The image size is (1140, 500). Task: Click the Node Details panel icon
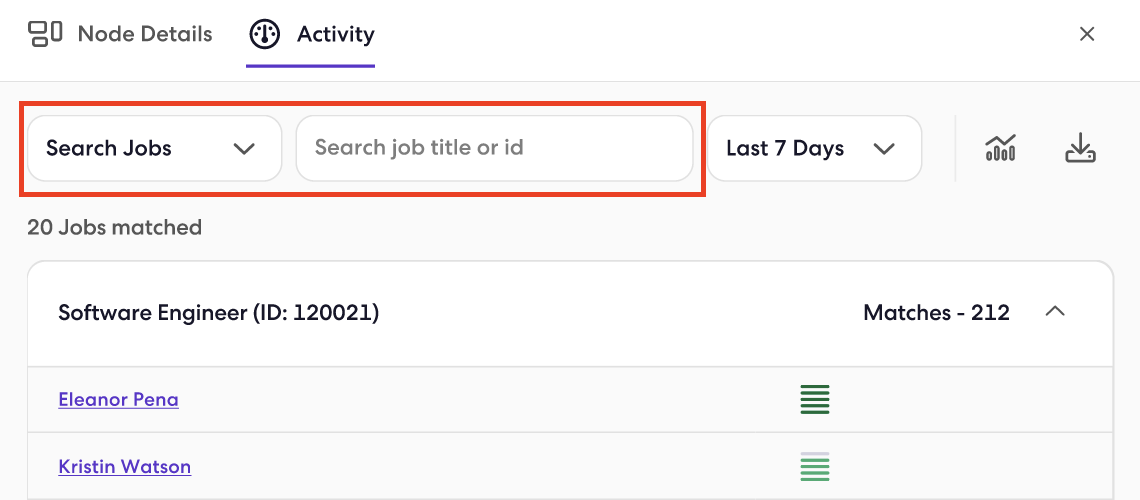[45, 33]
